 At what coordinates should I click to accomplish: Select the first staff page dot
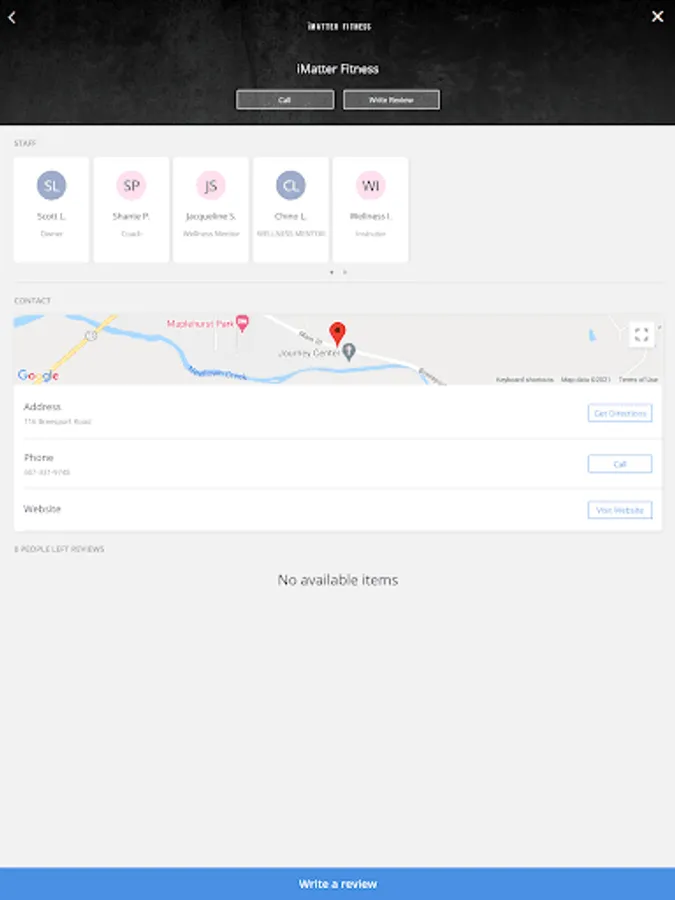(x=332, y=272)
